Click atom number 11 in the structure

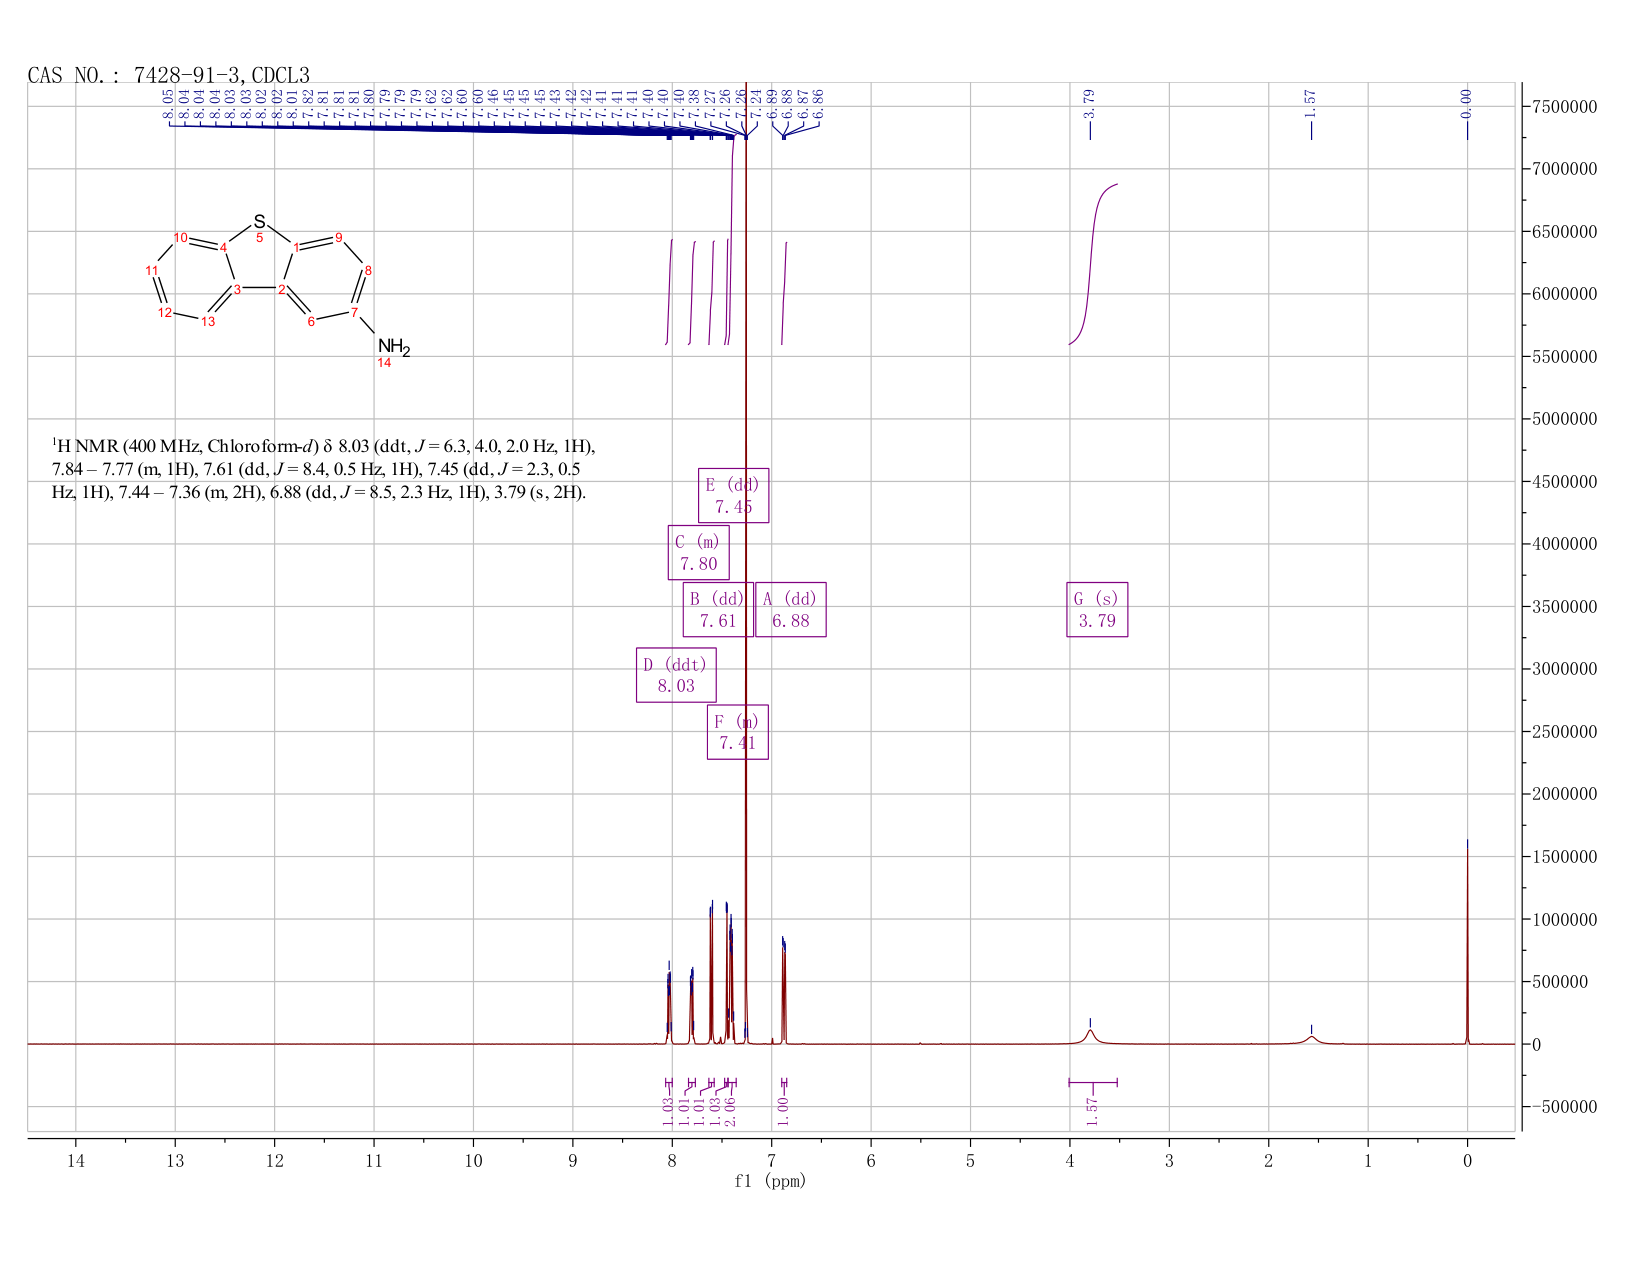(152, 270)
